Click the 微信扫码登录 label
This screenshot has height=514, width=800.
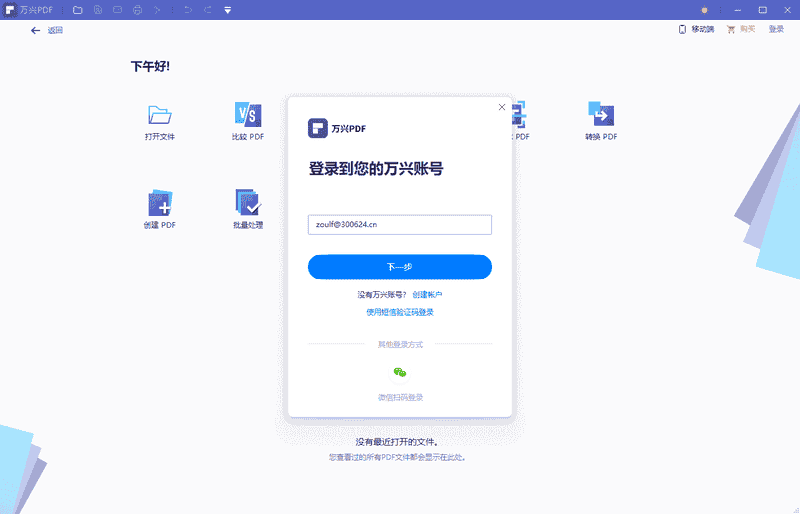click(x=400, y=397)
